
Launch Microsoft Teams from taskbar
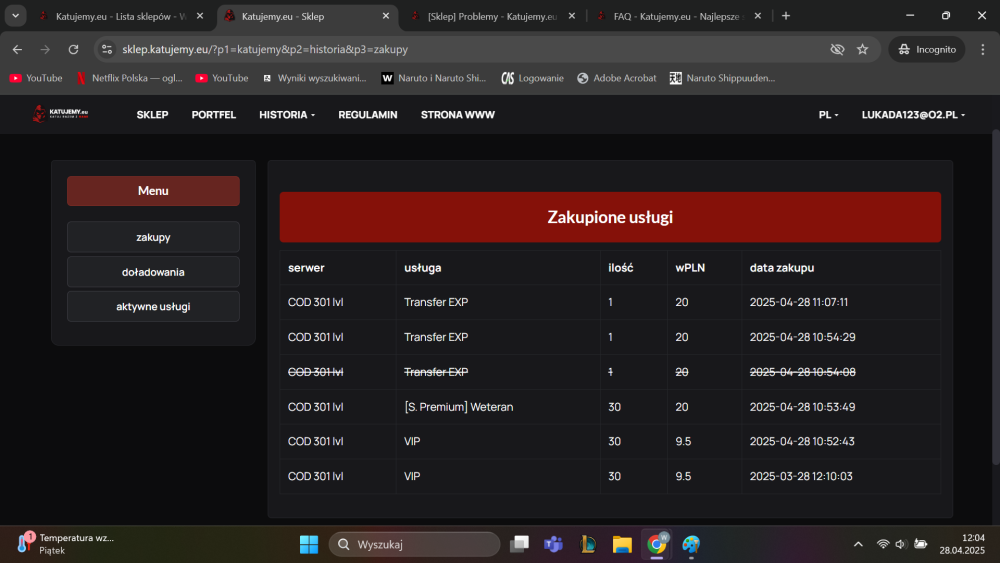(x=553, y=545)
